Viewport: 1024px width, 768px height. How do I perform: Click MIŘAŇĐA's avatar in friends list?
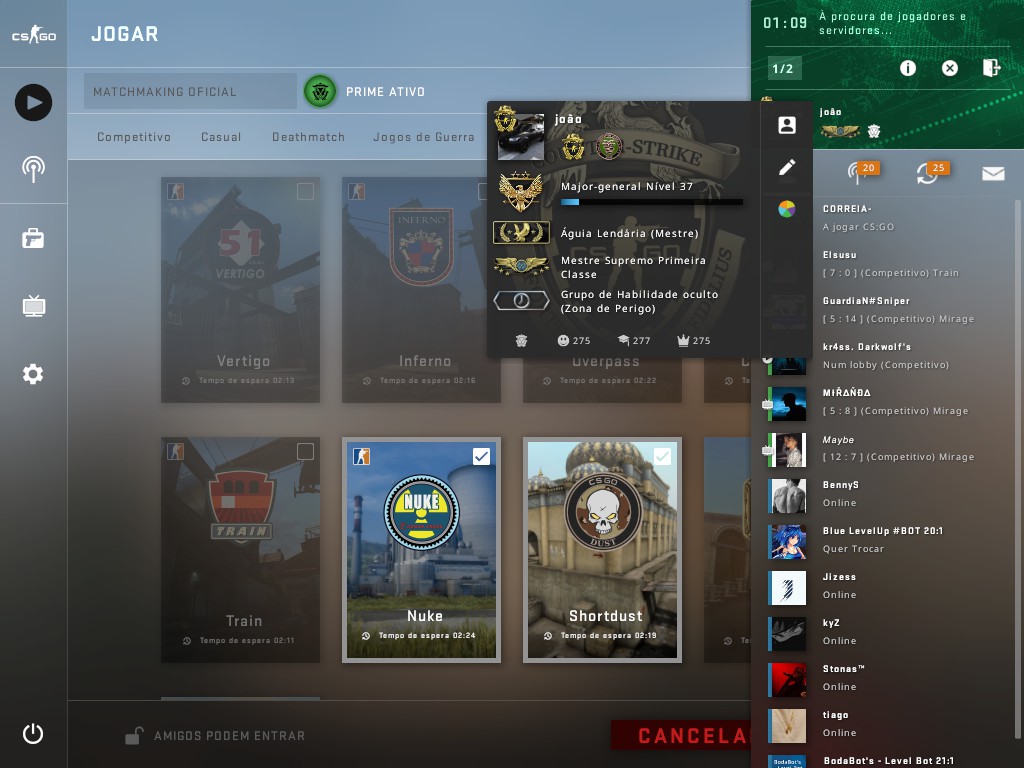[787, 404]
